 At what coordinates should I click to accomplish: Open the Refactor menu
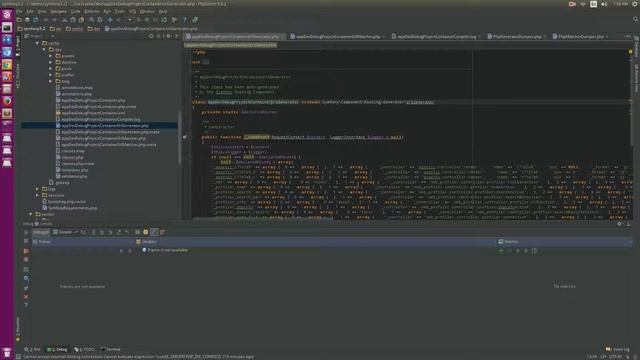pos(92,11)
